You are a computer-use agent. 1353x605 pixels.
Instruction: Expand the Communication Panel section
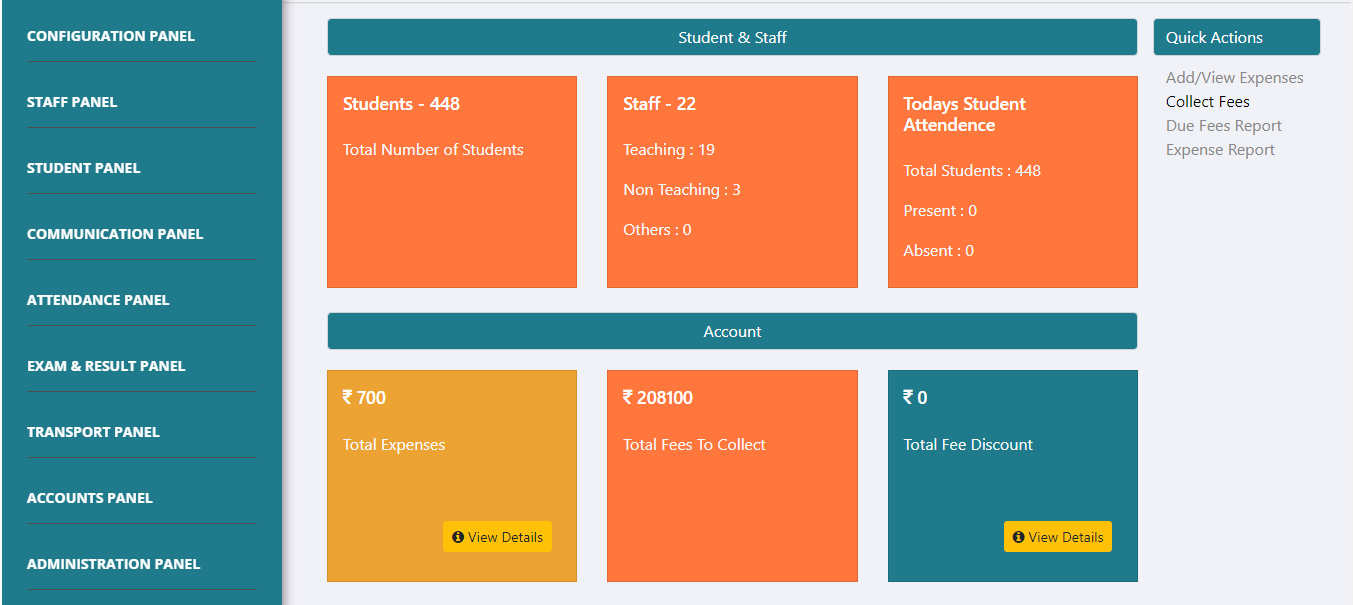tap(115, 234)
